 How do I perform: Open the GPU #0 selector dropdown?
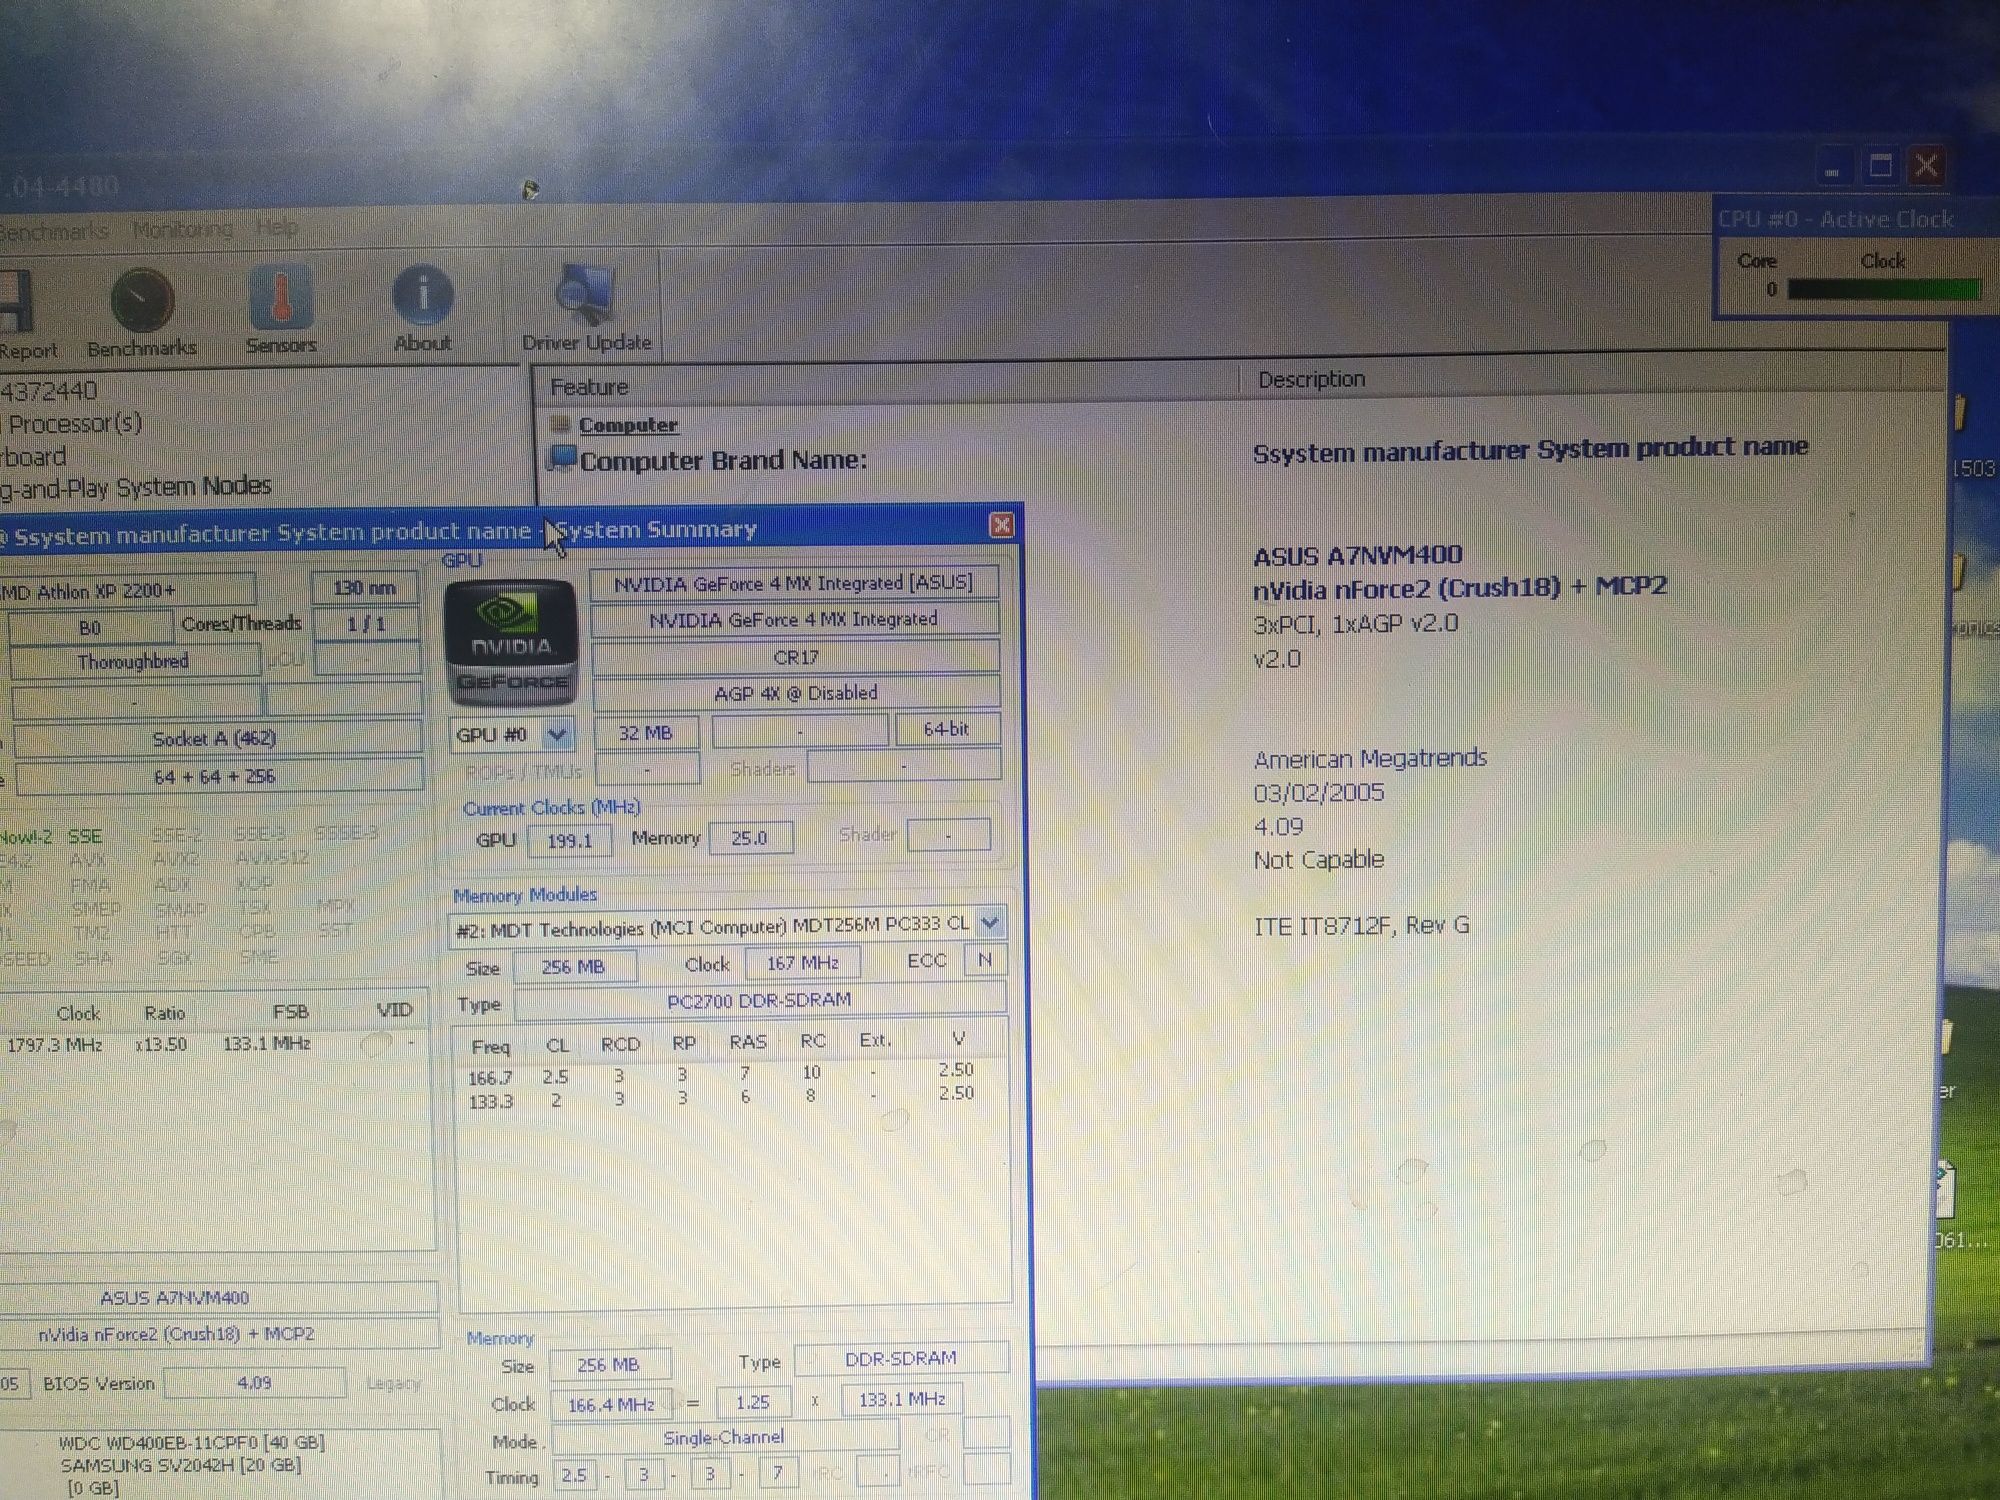pos(557,735)
